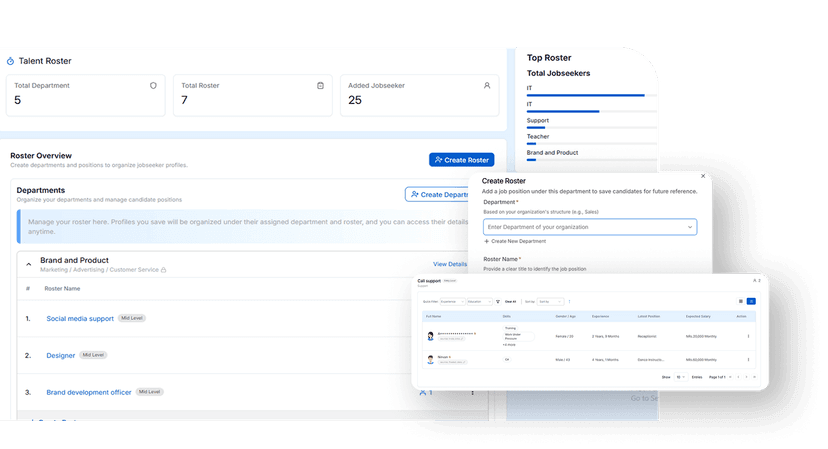Open the kebab menu for Brand development officer

[x=473, y=392]
